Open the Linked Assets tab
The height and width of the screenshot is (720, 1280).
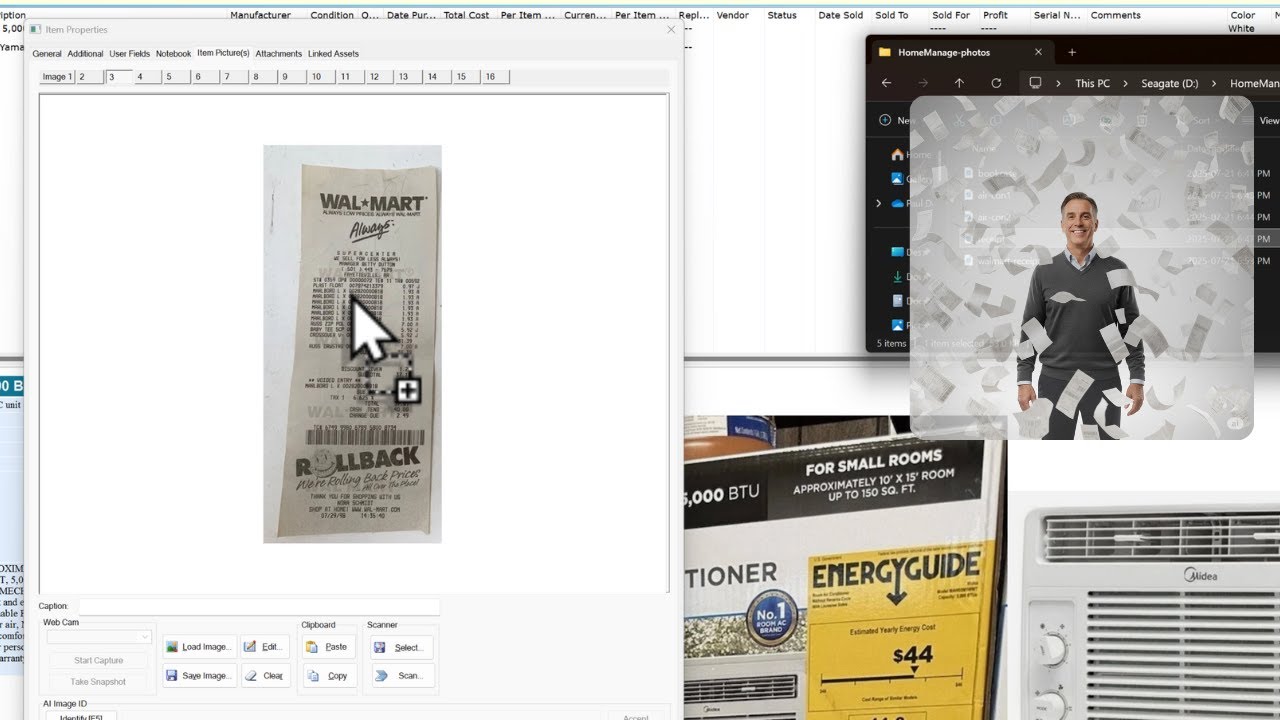pos(333,53)
